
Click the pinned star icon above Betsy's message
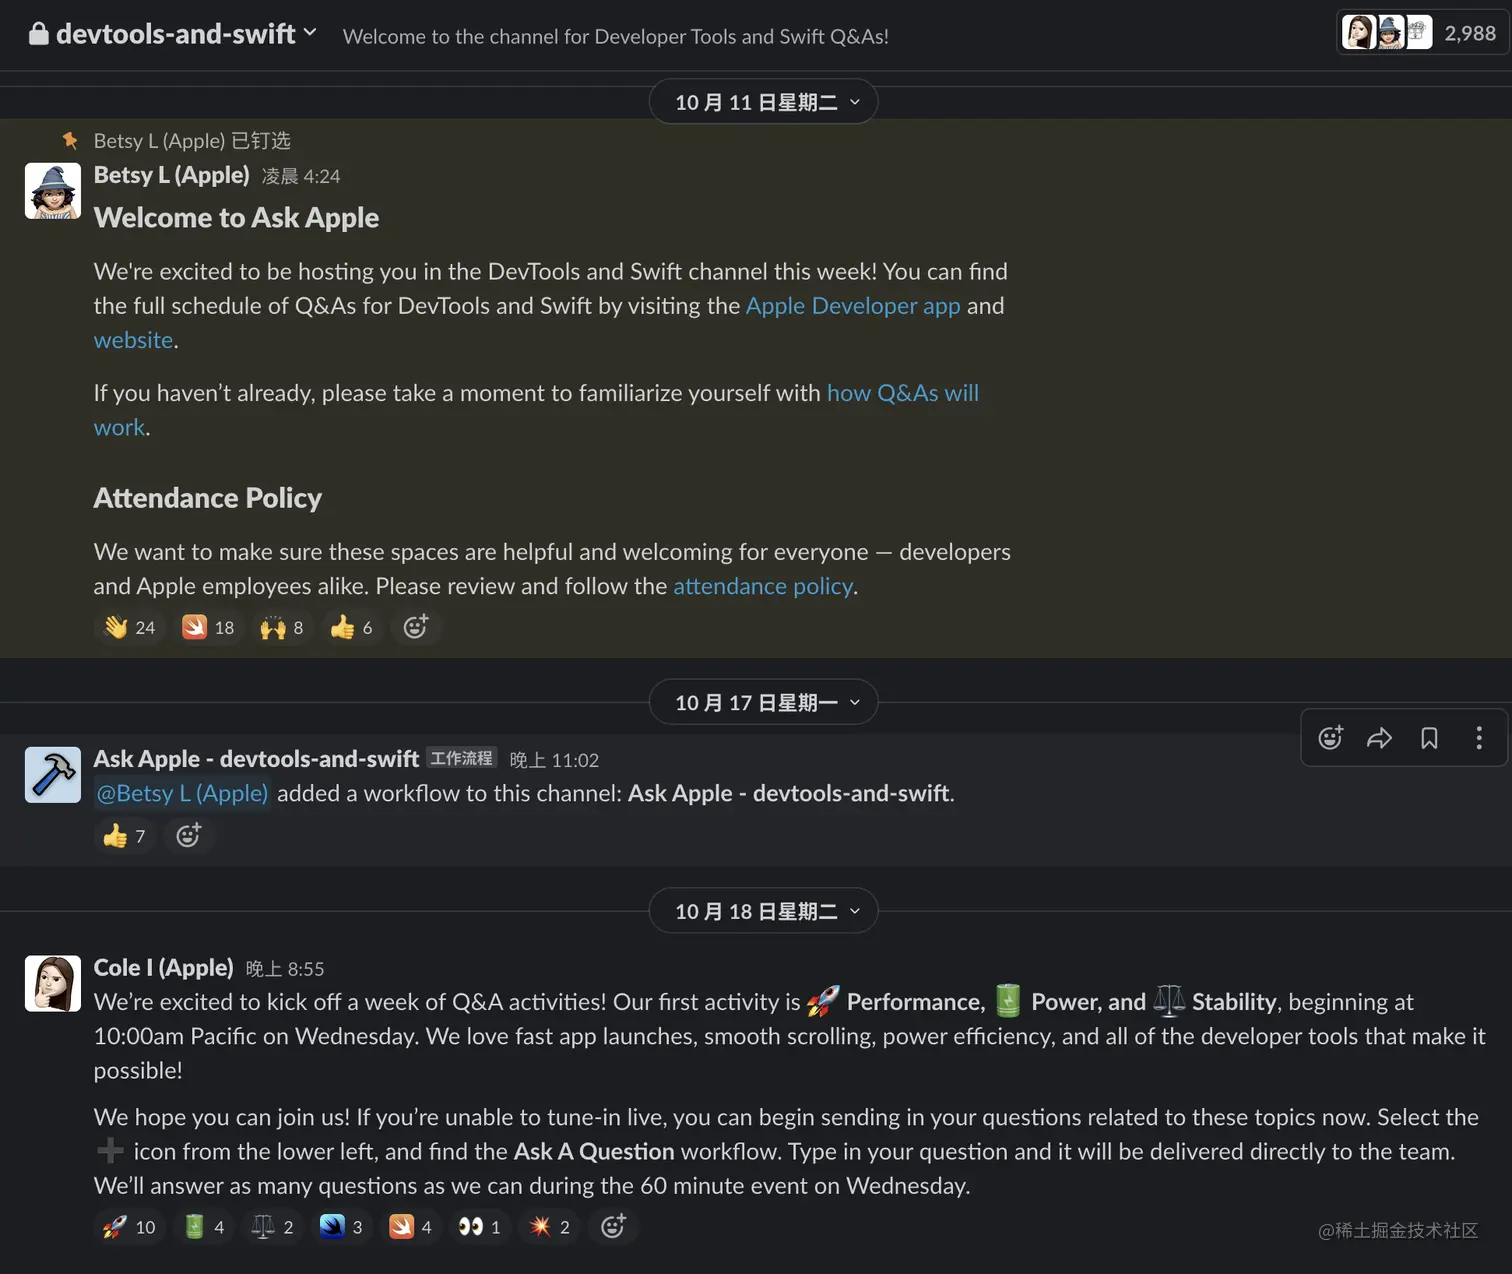pyautogui.click(x=70, y=140)
